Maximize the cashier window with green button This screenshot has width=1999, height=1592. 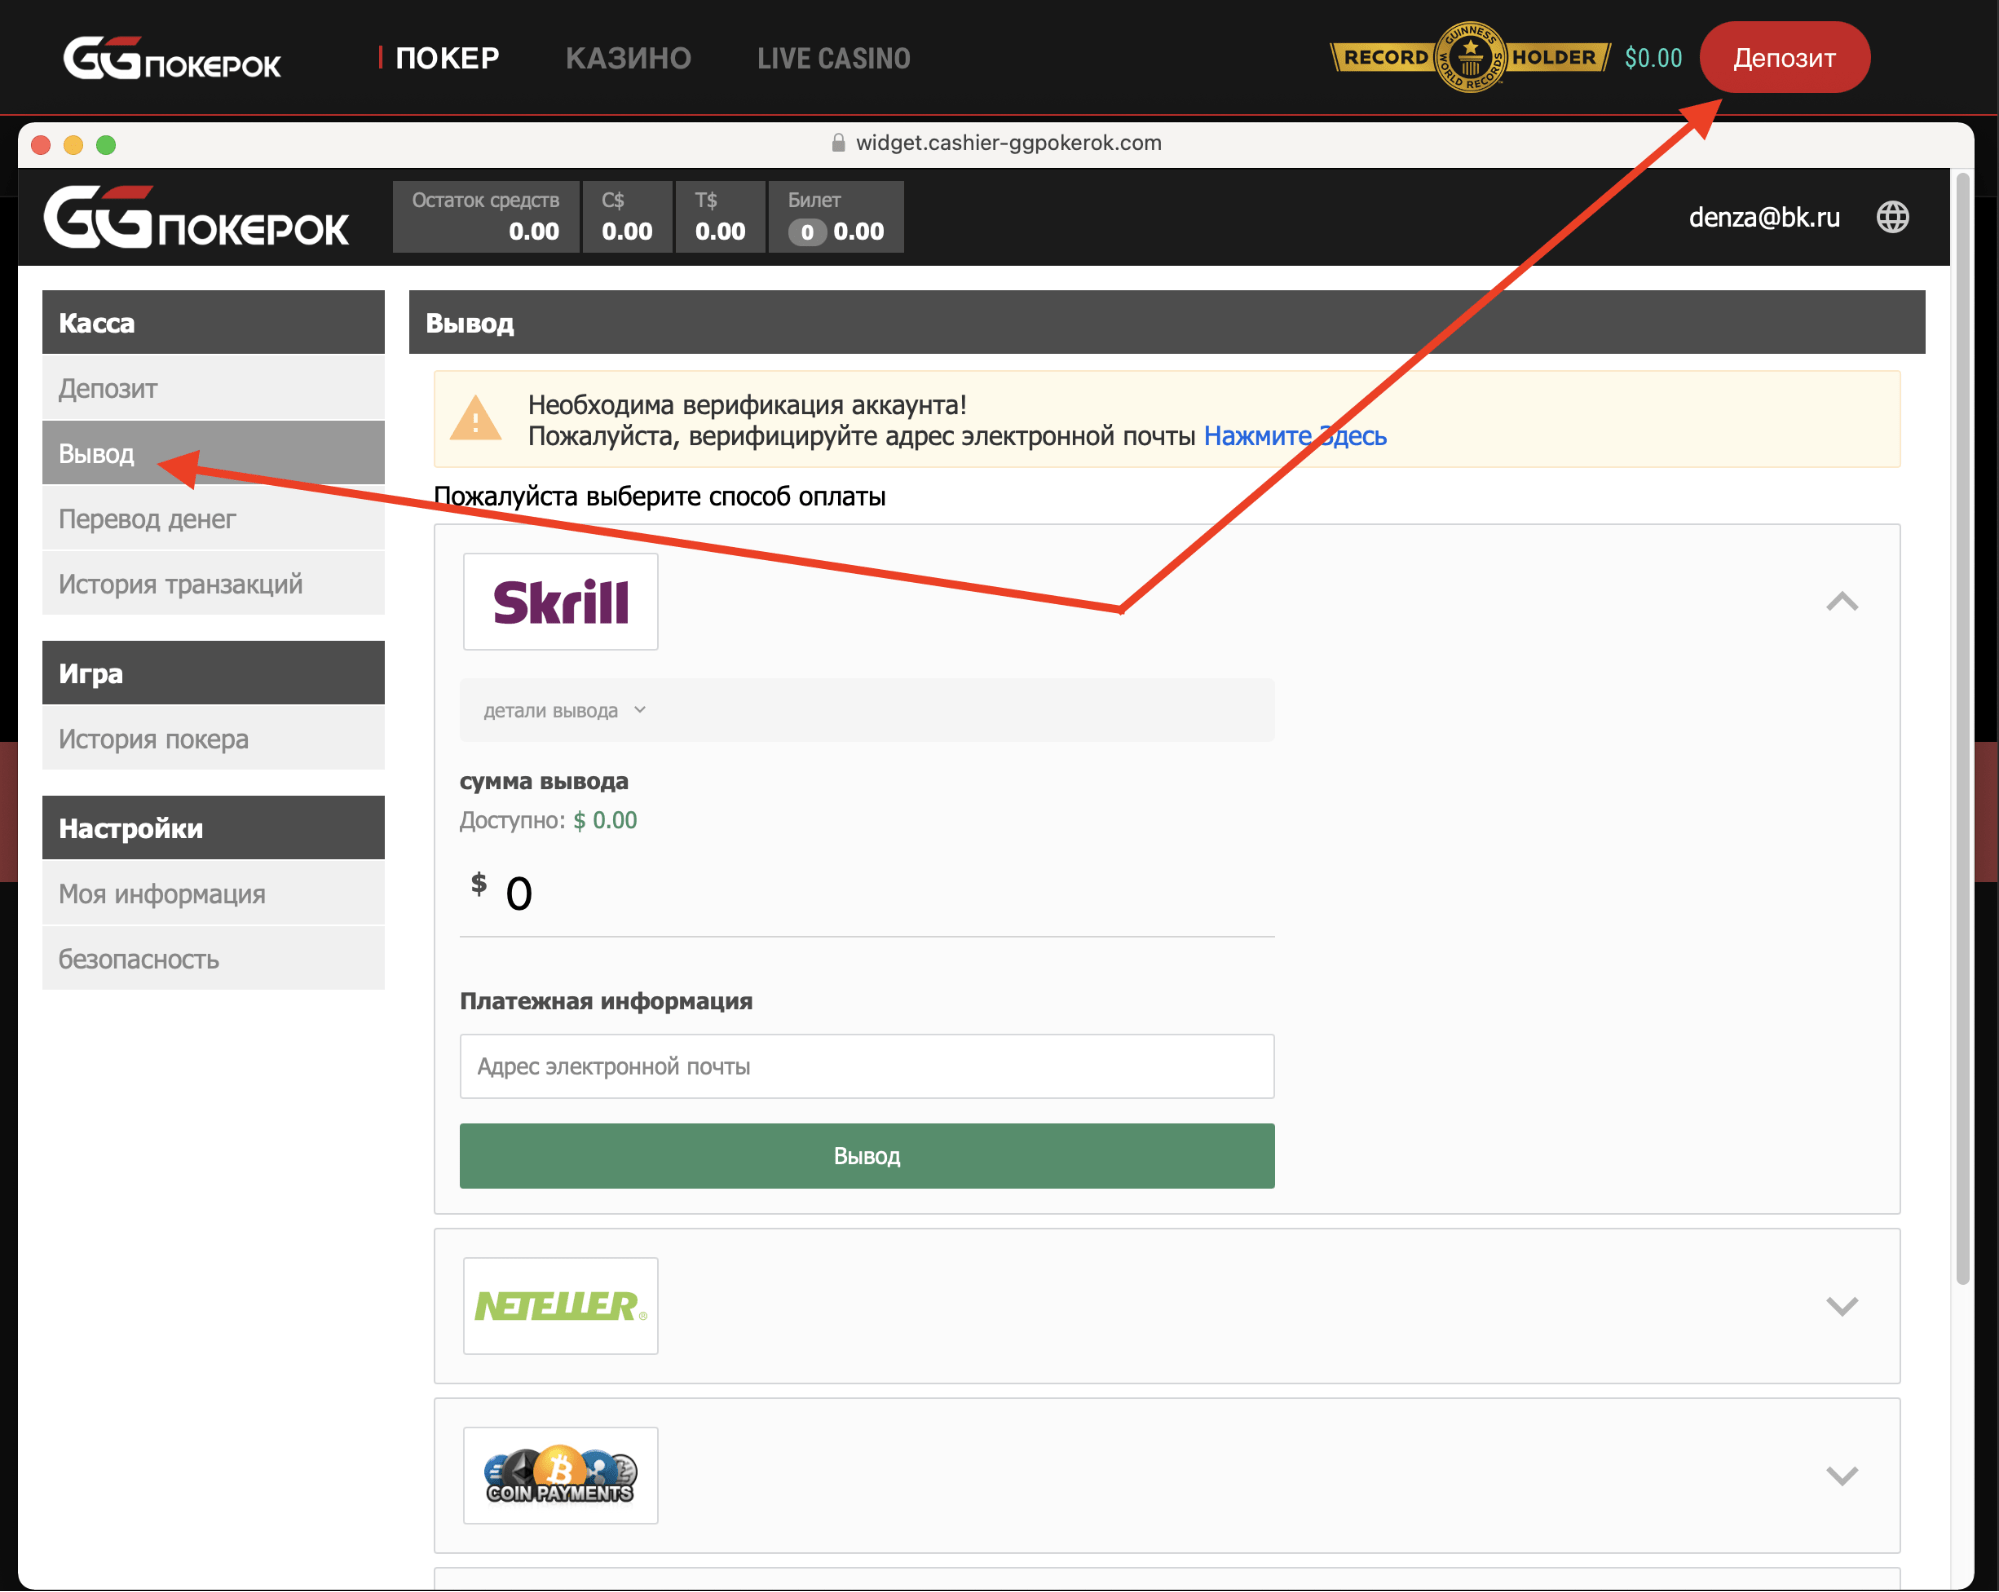pyautogui.click(x=106, y=145)
